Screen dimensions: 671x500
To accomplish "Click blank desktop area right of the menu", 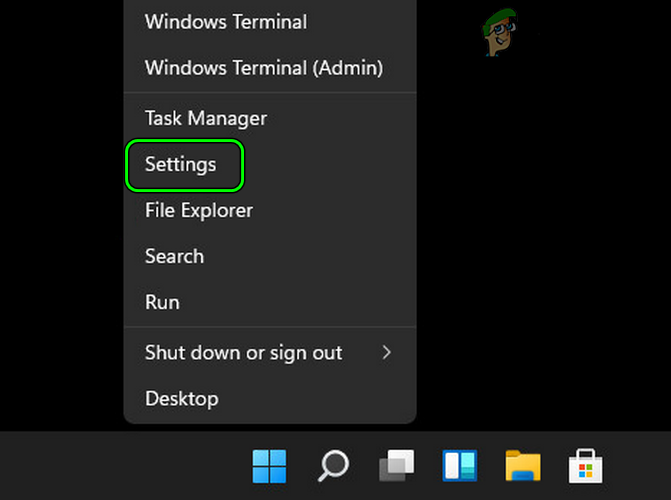I will (x=550, y=250).
